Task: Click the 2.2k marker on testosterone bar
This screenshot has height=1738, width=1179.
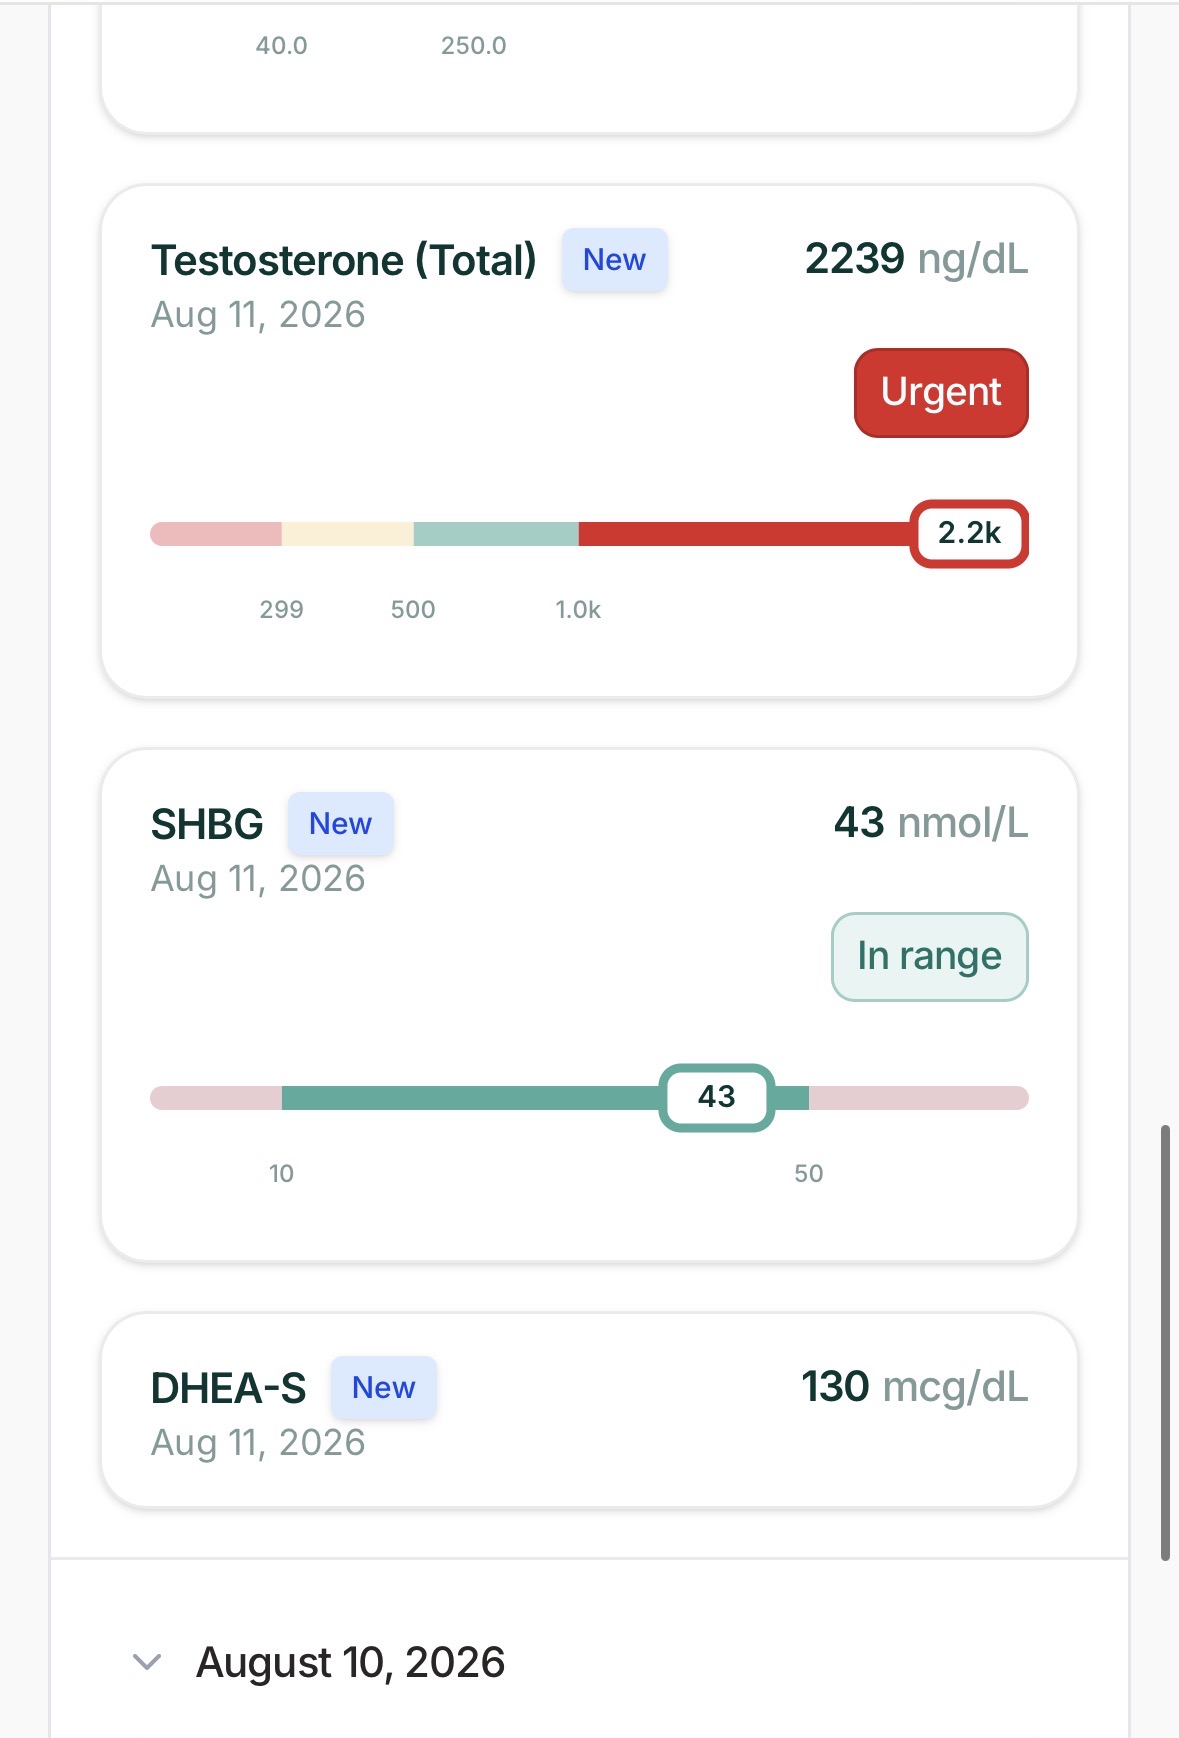Action: pos(969,533)
